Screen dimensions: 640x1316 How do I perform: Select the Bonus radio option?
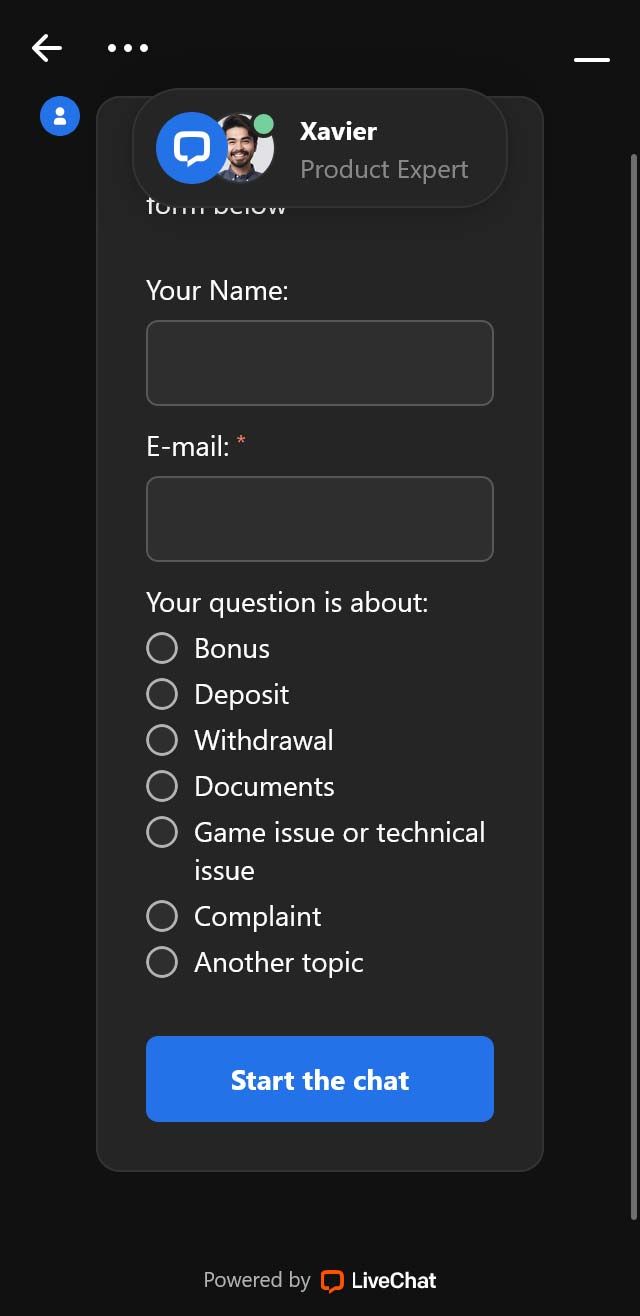tap(162, 648)
